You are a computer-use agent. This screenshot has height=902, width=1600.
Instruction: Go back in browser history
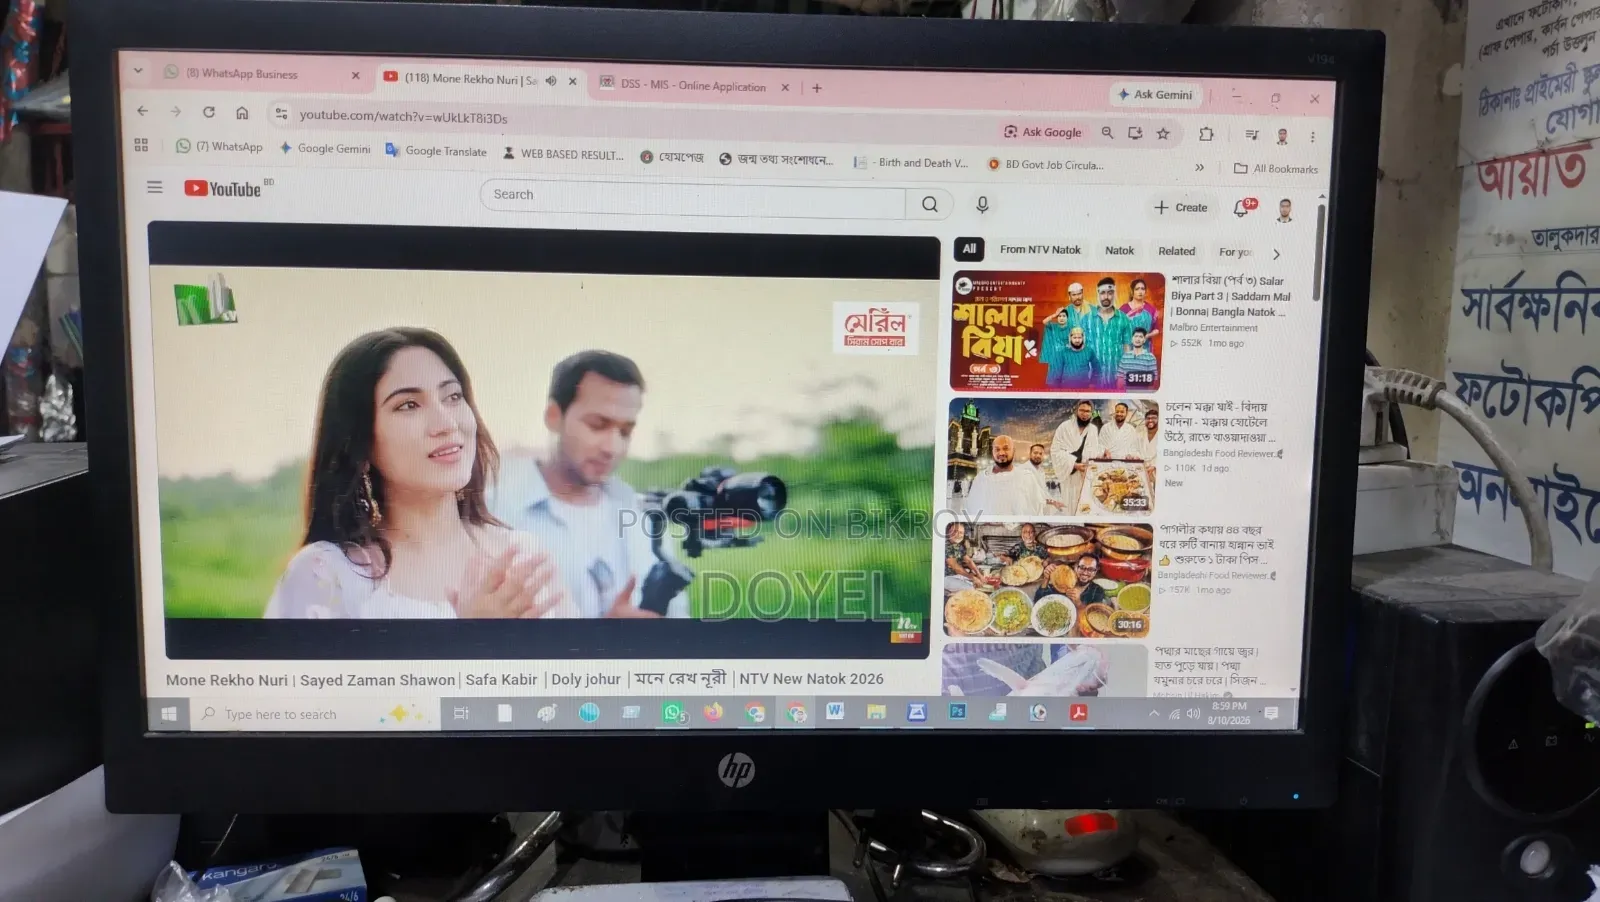(x=142, y=111)
